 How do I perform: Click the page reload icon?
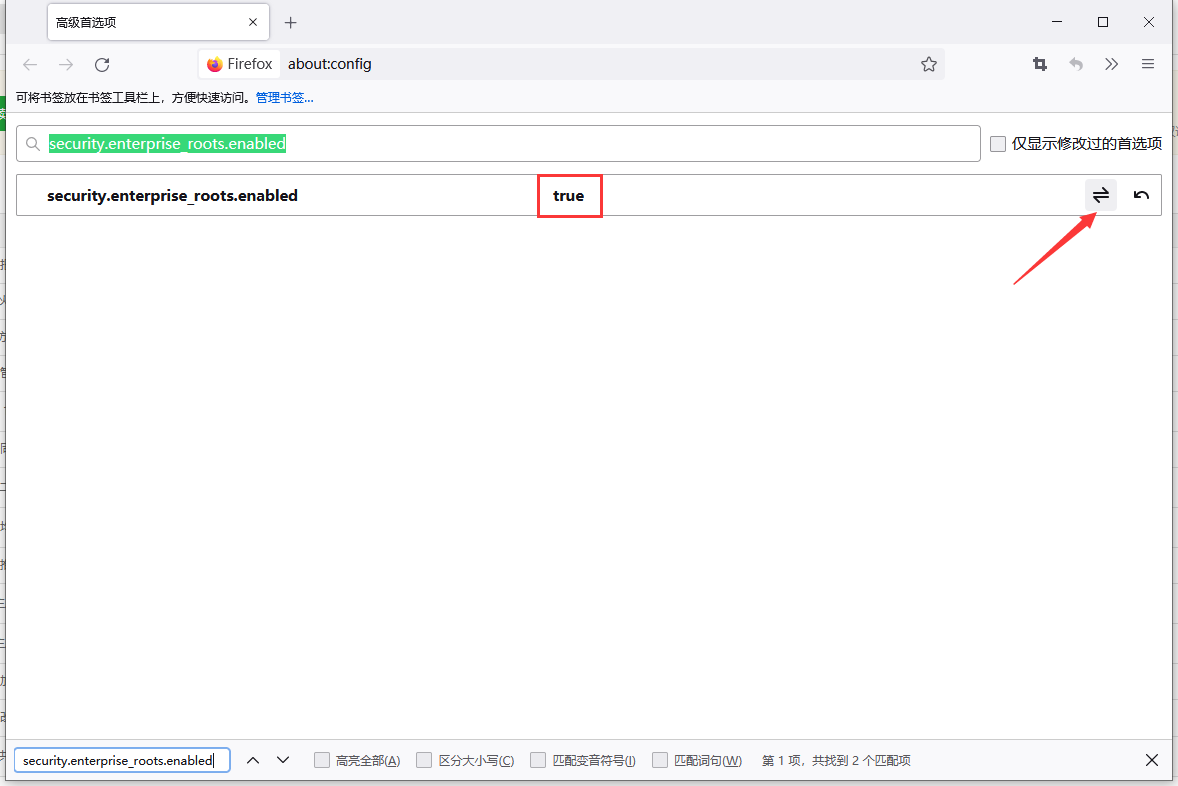[102, 64]
